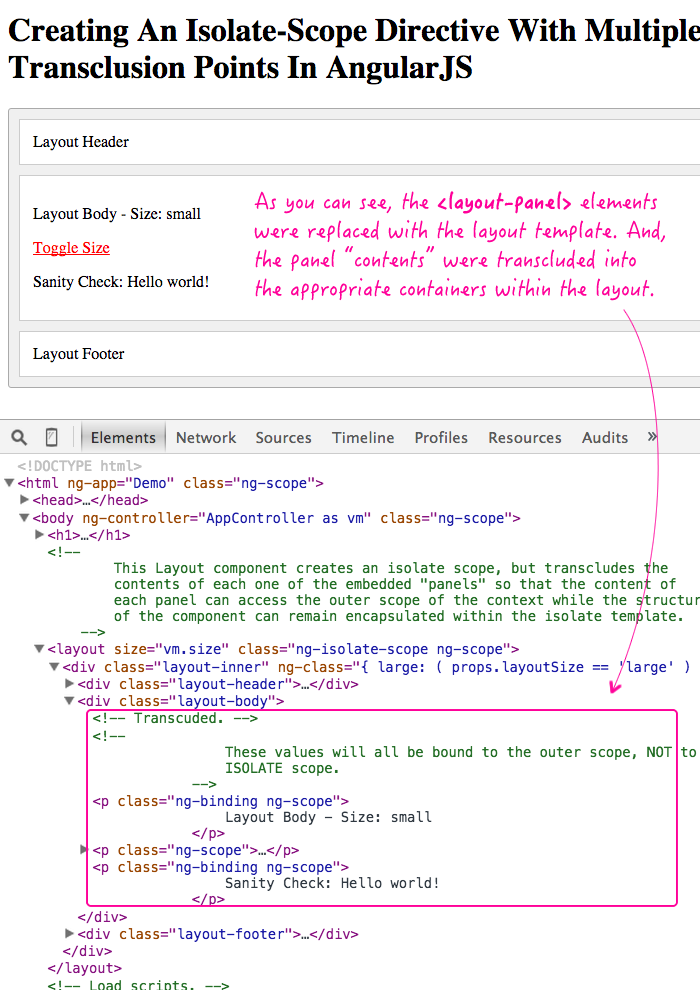Click the page paragraph "Sanity Check: Hello world!"
700x990 pixels.
coord(121,282)
